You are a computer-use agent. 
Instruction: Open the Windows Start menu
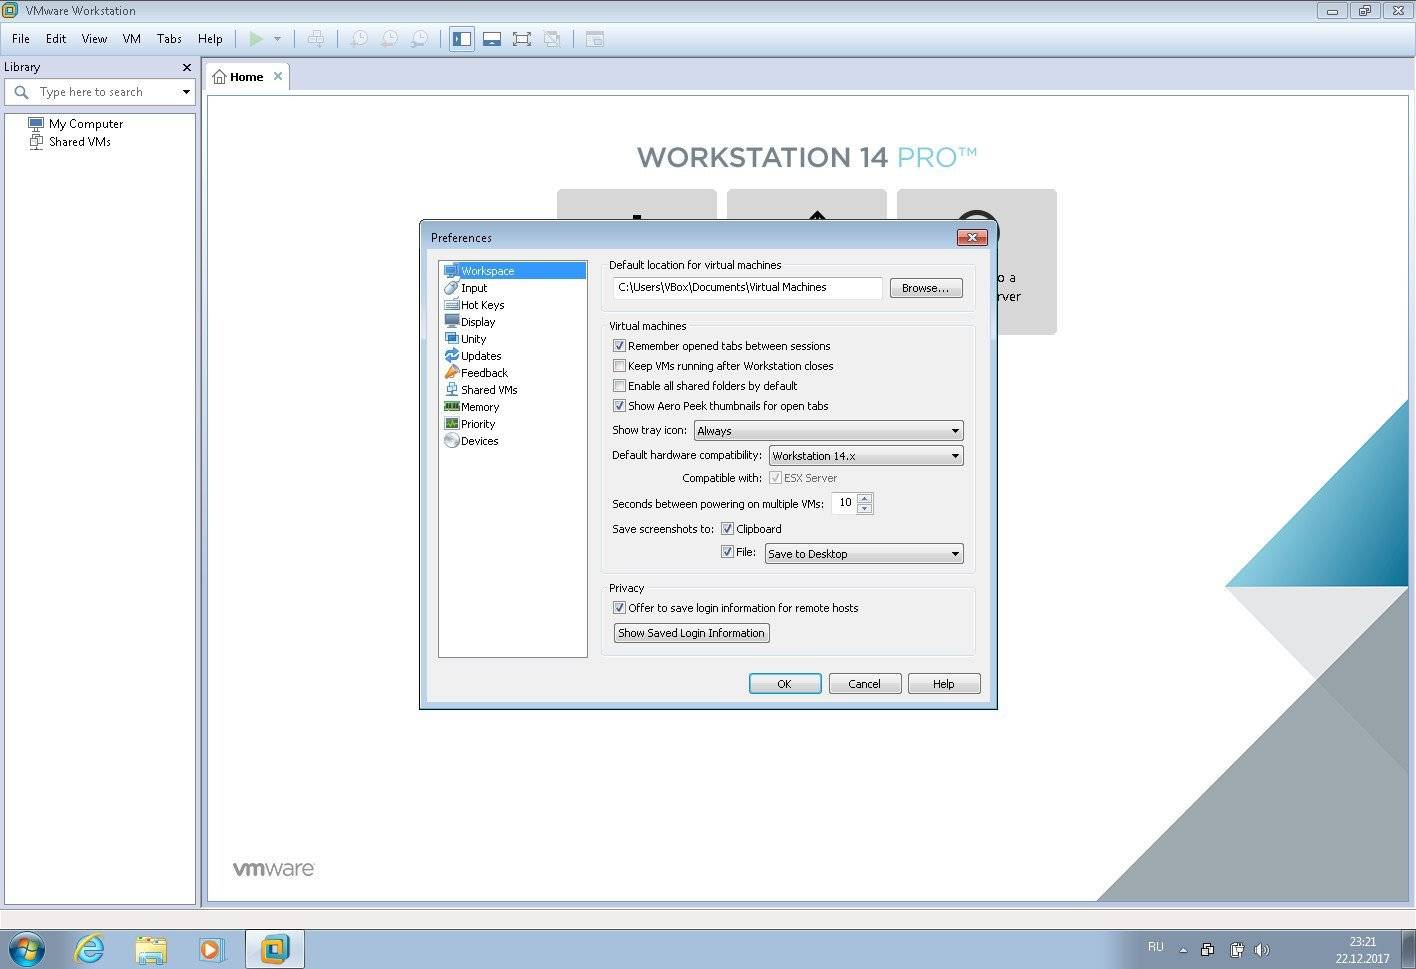coord(27,949)
